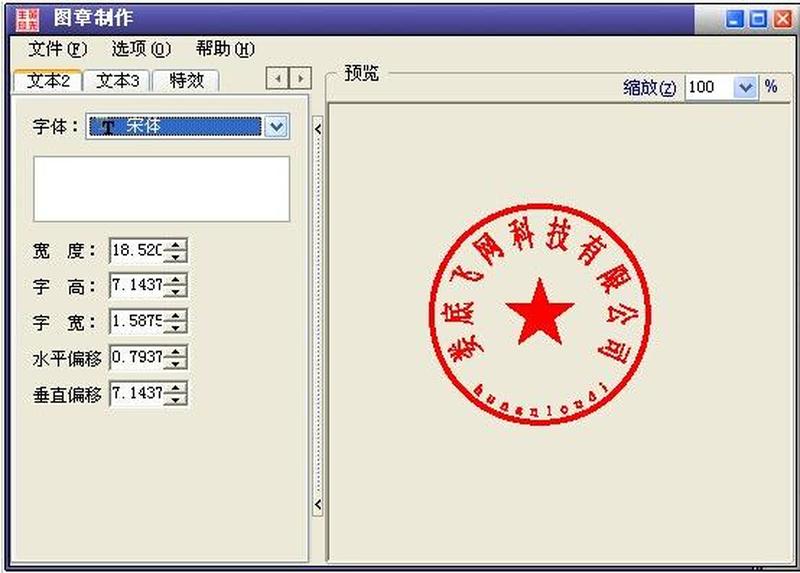Image resolution: width=800 pixels, height=573 pixels.
Task: Collapse the panel using the upper splitter arrow
Action: pyautogui.click(x=318, y=129)
